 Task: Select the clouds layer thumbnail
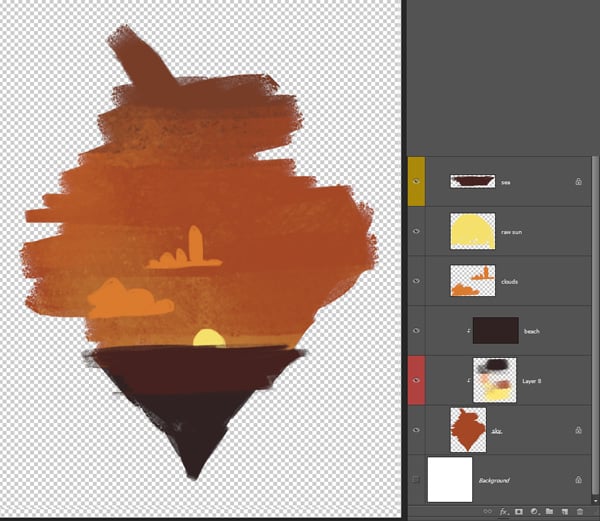(473, 281)
